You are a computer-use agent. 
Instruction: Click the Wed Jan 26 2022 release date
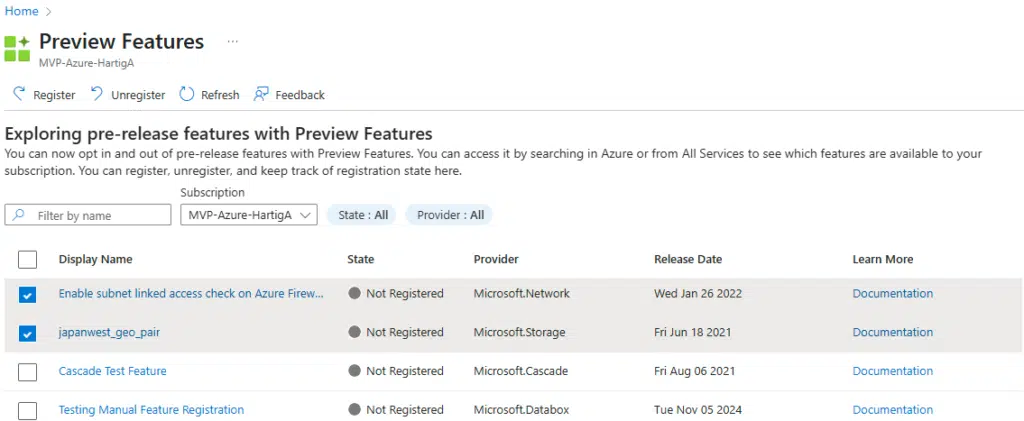click(x=697, y=294)
